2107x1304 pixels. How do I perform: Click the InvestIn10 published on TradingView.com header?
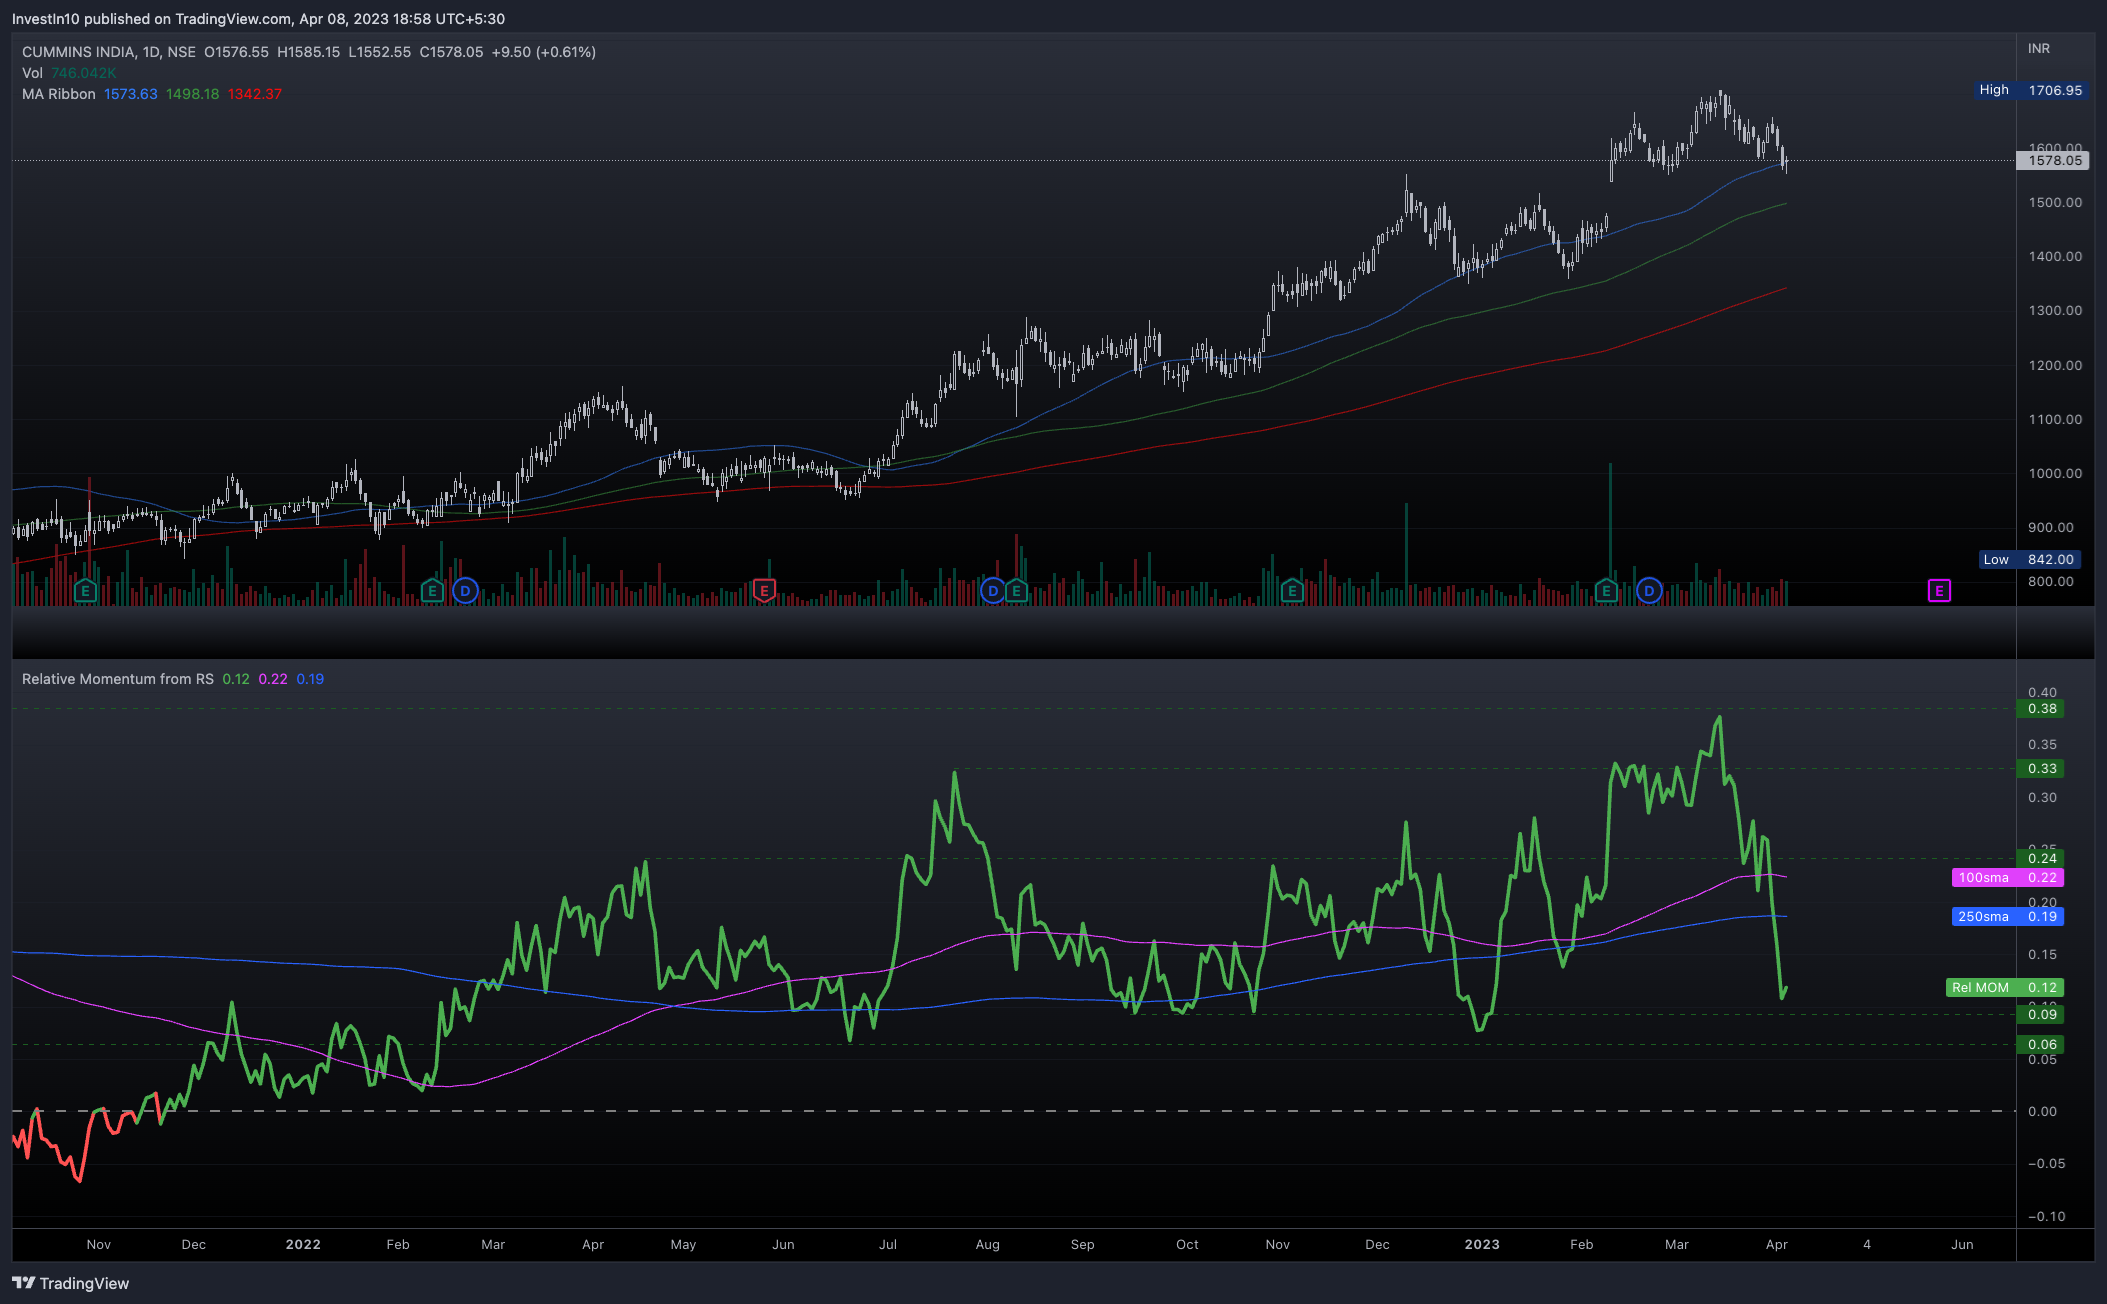(258, 19)
